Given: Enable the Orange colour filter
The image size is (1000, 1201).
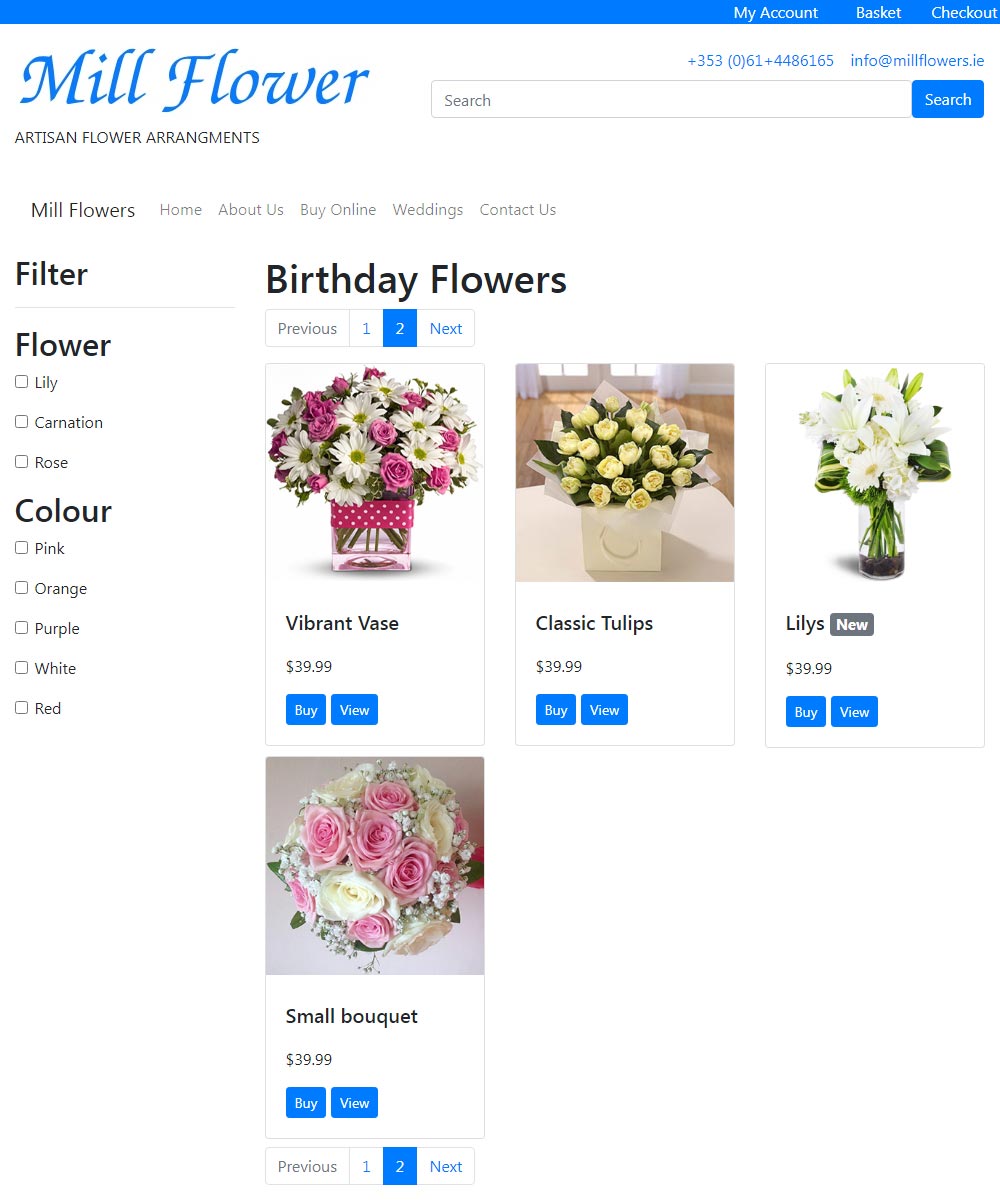Looking at the screenshot, I should 21,588.
